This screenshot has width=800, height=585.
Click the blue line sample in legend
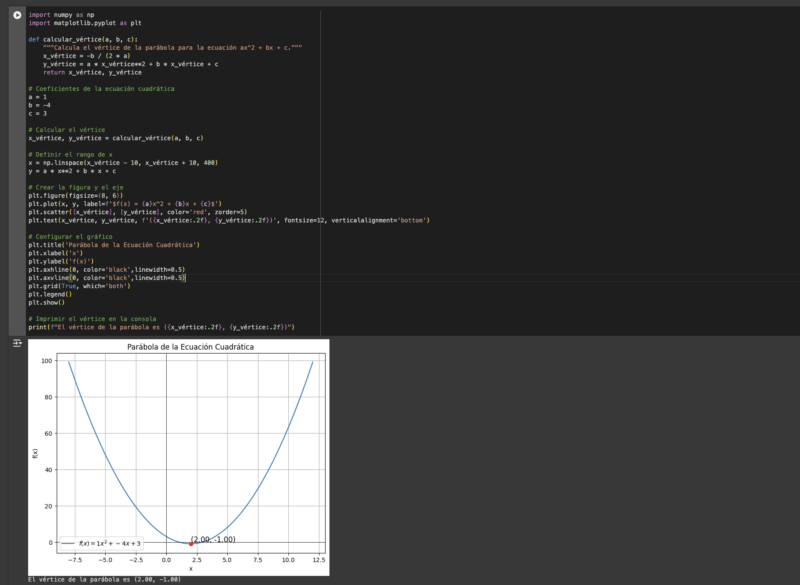point(69,543)
